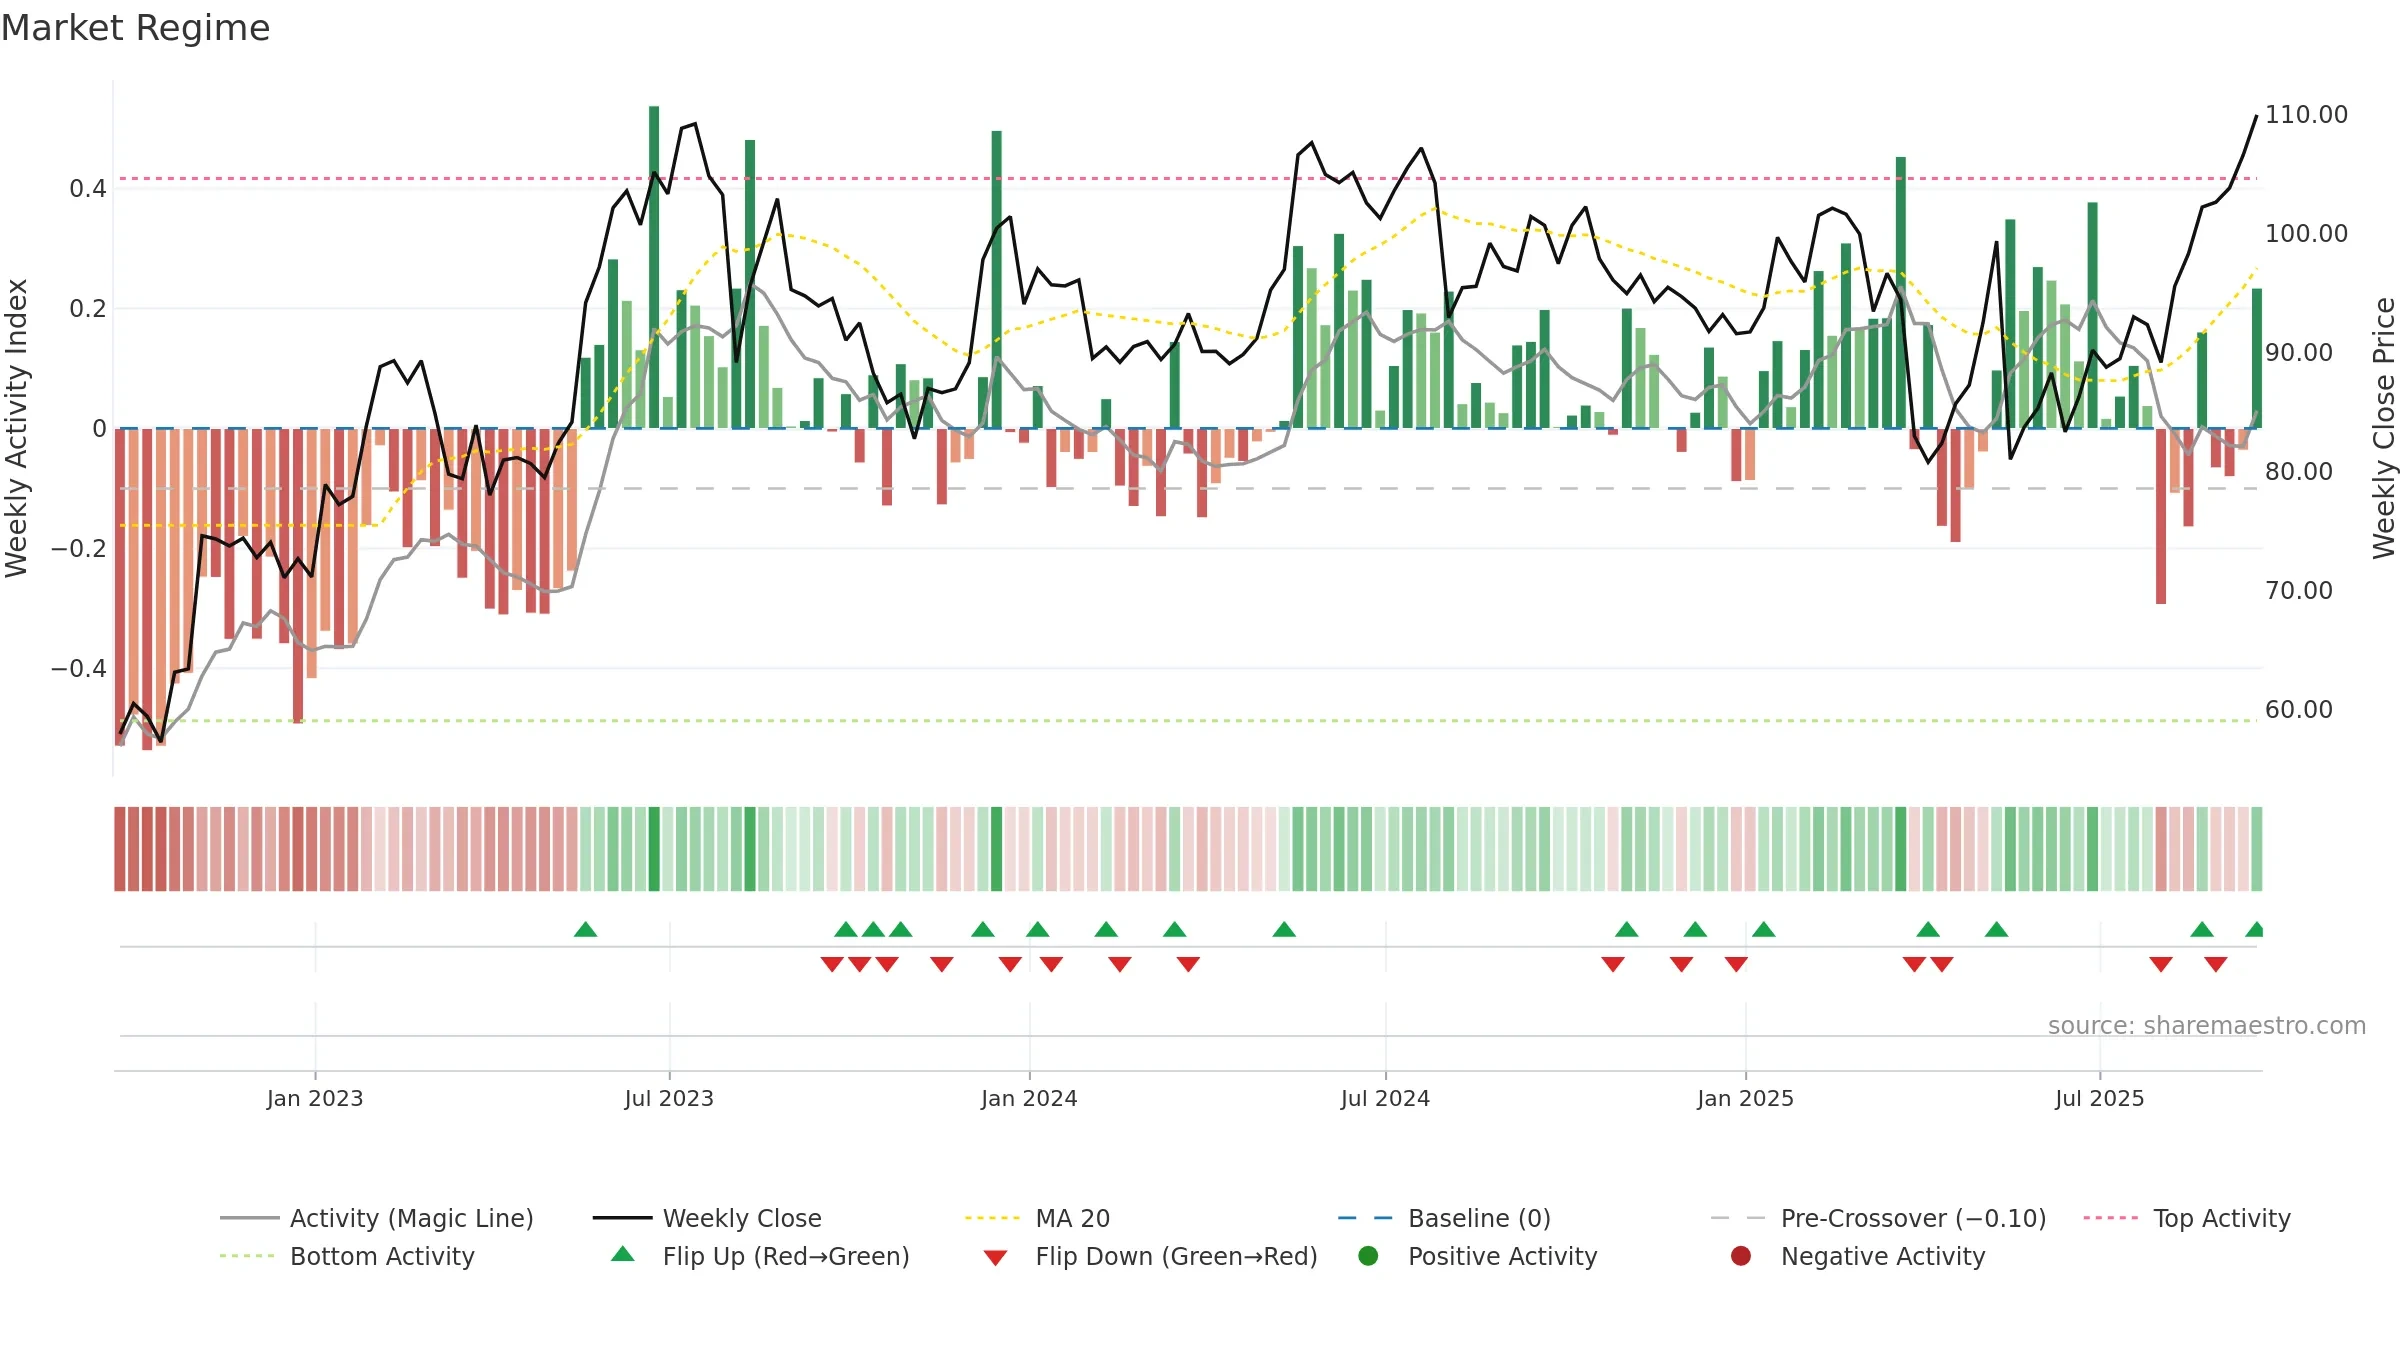The image size is (2400, 1350).
Task: Click the Bottom Activity legend entry
Action: coord(347,1256)
